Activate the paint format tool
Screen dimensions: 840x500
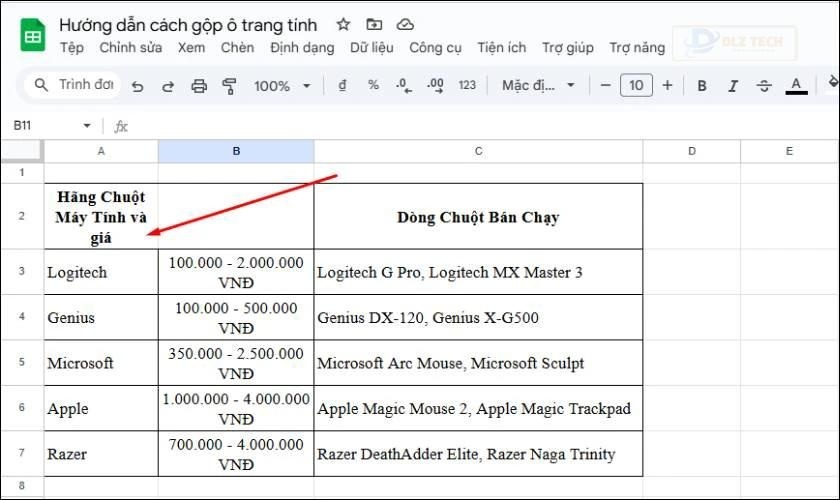(x=229, y=86)
